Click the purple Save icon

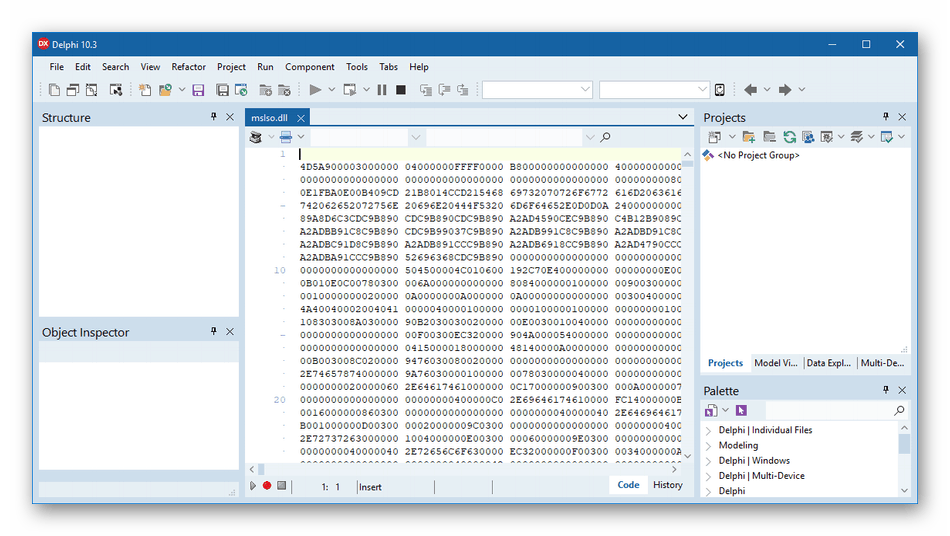tap(198, 90)
